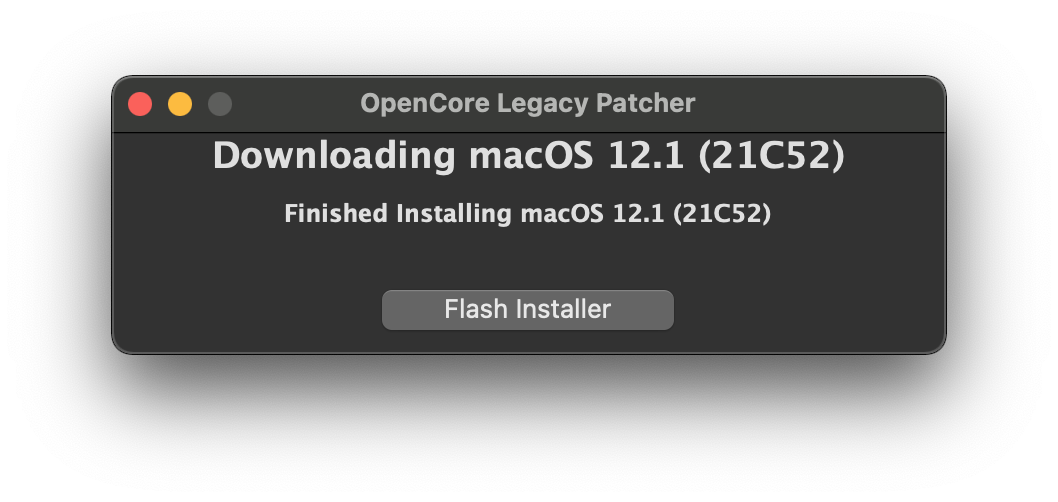Click the "Downloading macOS 12.1 (21C52)" heading
The width and height of the screenshot is (1058, 502).
click(x=528, y=157)
